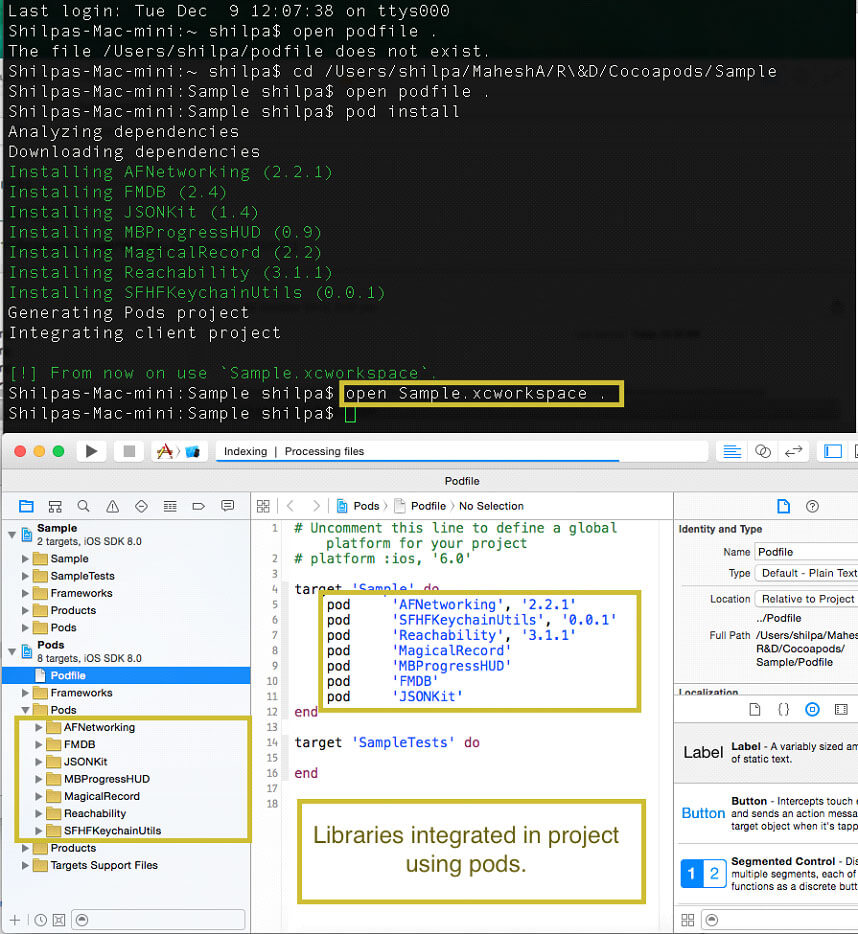Expand the Targets Support Files folder
This screenshot has width=858, height=934.
26,865
